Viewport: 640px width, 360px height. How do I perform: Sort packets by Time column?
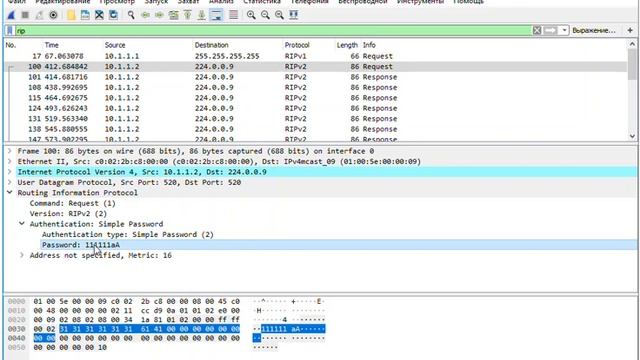[x=51, y=45]
